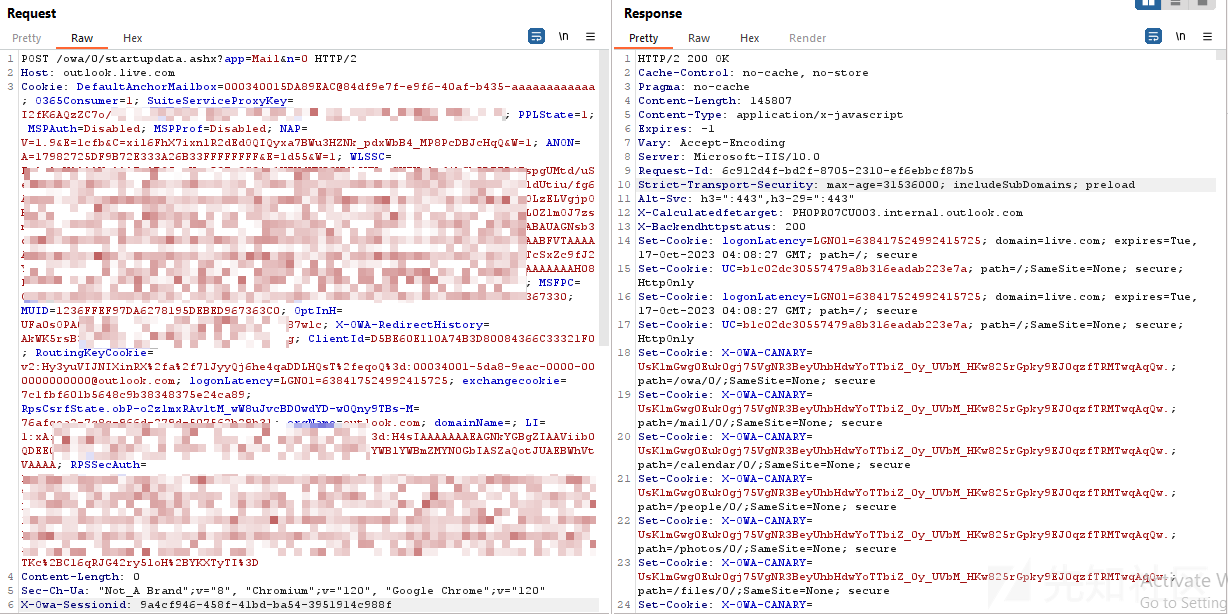
Task: Click line number 22 in Response gutter
Action: 624,521
